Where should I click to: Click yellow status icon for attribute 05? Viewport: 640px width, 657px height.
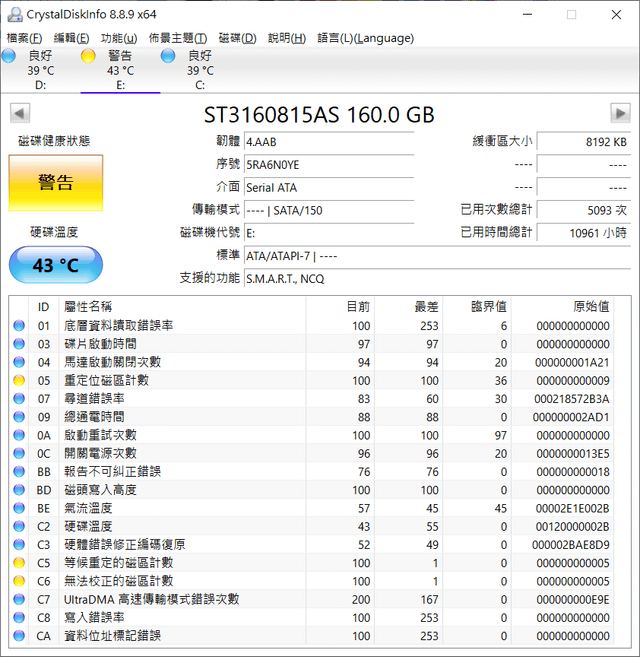(x=19, y=380)
